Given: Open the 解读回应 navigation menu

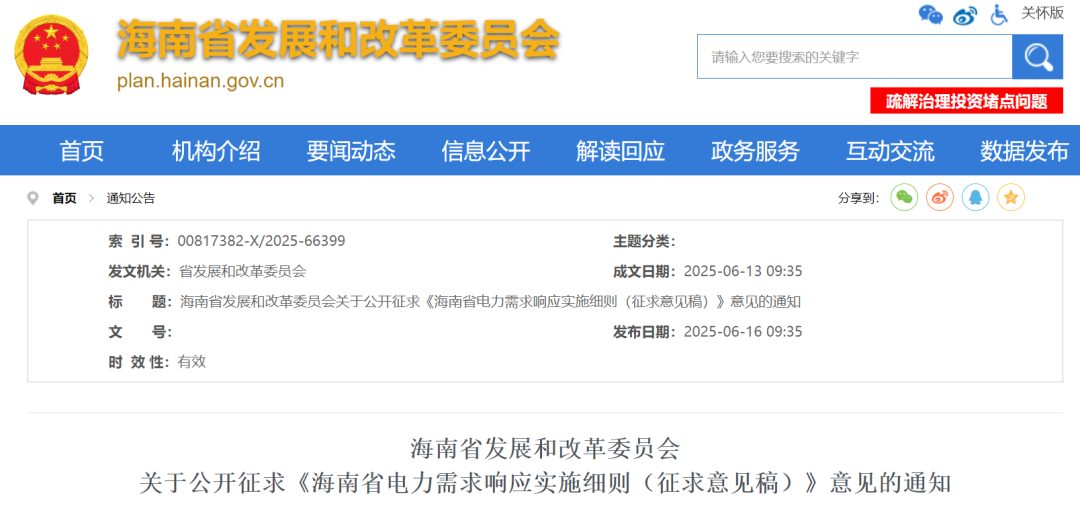Looking at the screenshot, I should pyautogui.click(x=621, y=150).
